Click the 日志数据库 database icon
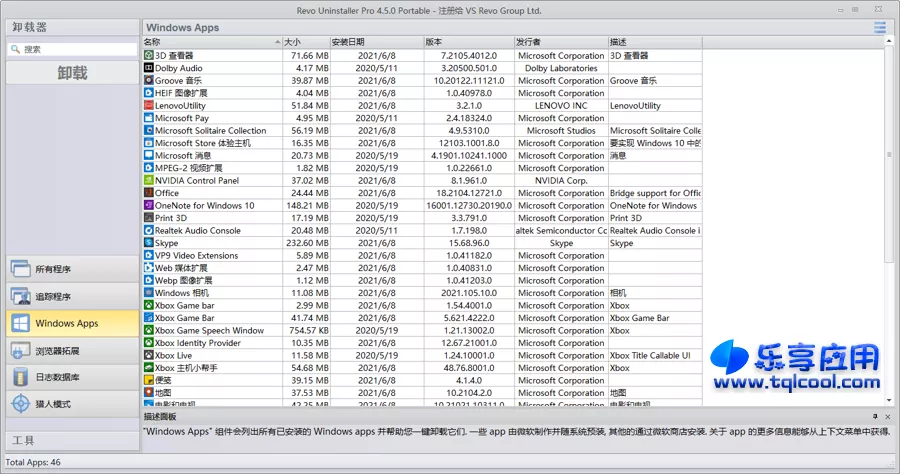900x474 pixels. click(x=21, y=377)
